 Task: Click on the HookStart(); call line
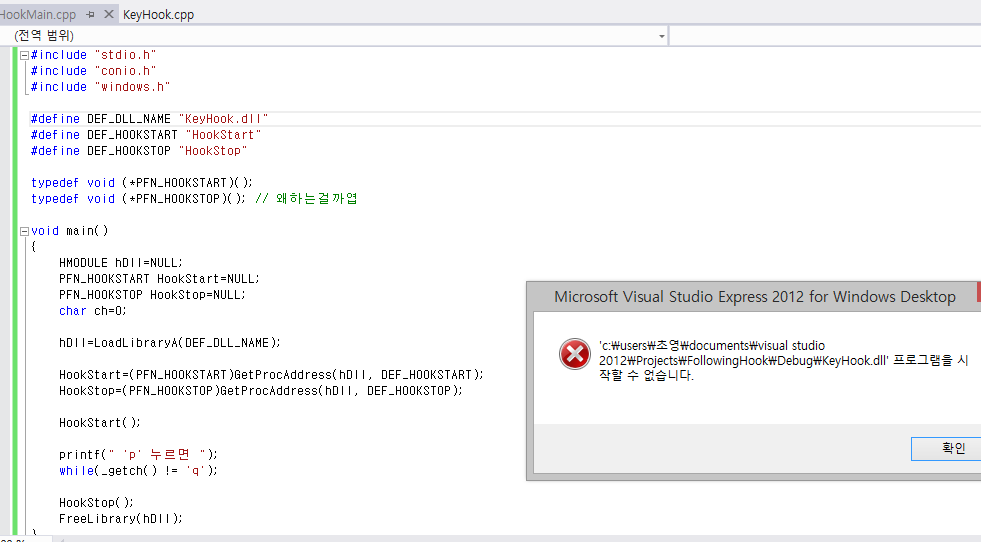[x=100, y=423]
